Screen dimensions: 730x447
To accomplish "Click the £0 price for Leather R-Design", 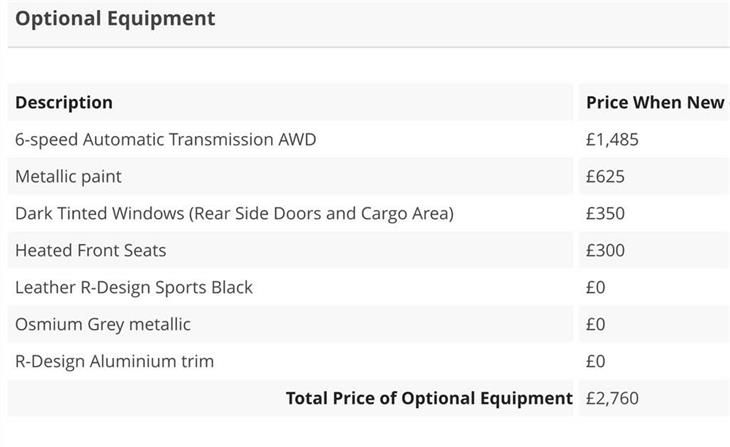I will (596, 287).
